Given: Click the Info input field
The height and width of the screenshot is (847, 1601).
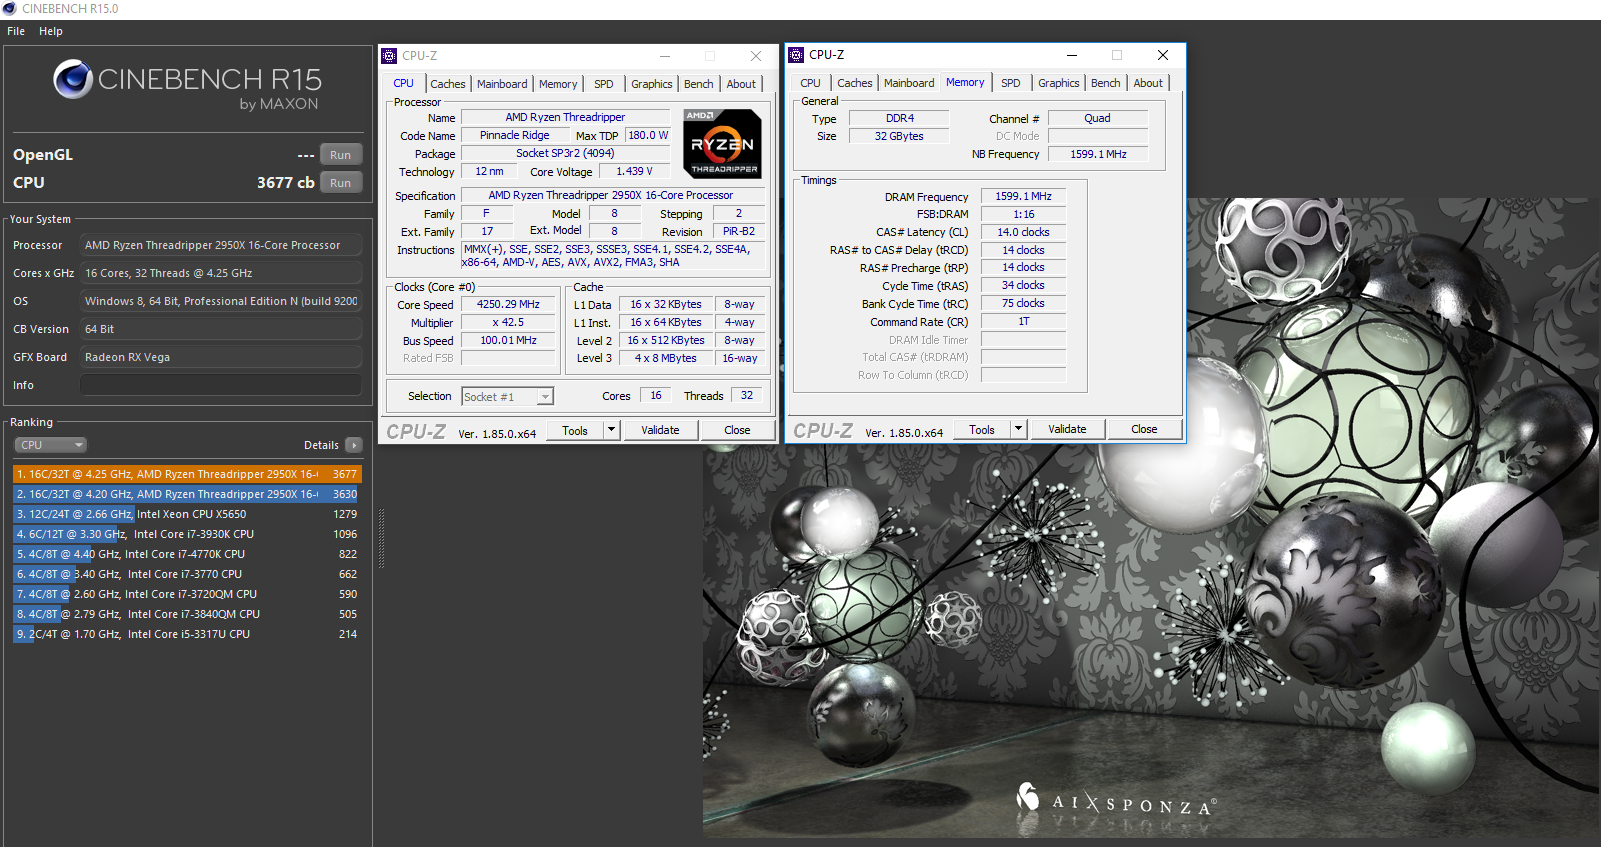Looking at the screenshot, I should [x=220, y=385].
